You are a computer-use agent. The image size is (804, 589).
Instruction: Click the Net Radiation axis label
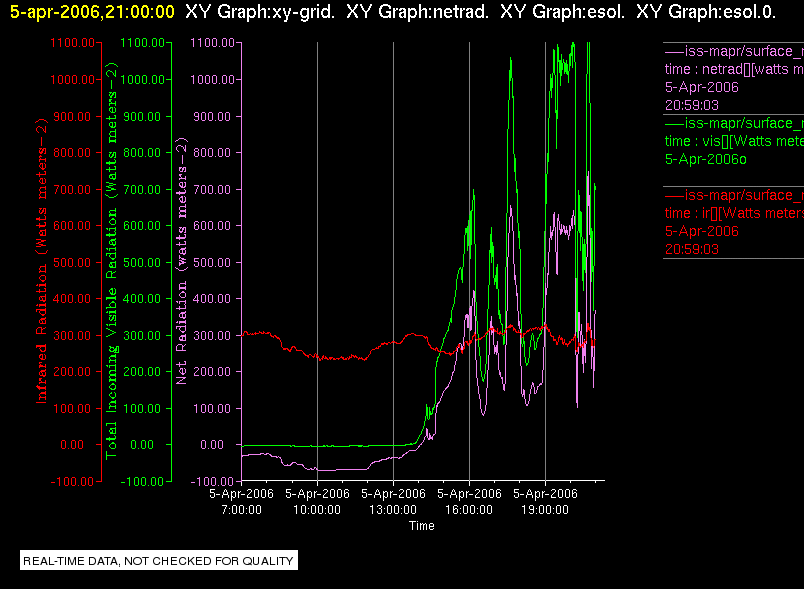tap(182, 261)
